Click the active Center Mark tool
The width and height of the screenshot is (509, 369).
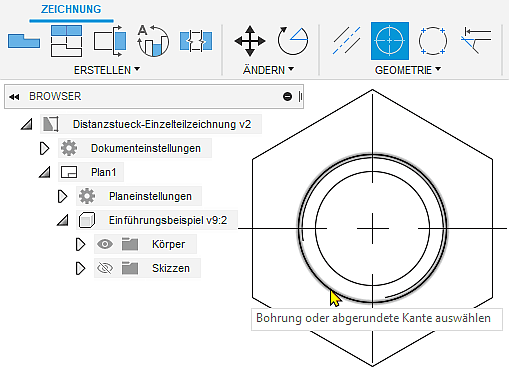390,41
